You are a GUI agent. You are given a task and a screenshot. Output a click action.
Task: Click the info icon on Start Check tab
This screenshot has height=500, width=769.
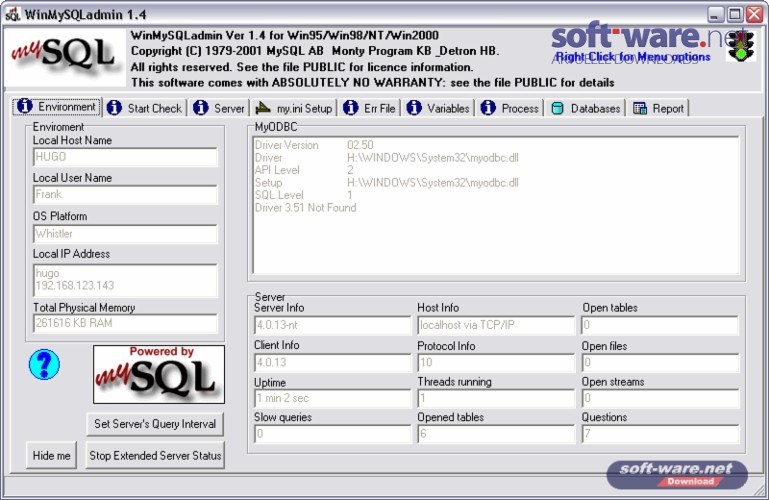(x=114, y=108)
